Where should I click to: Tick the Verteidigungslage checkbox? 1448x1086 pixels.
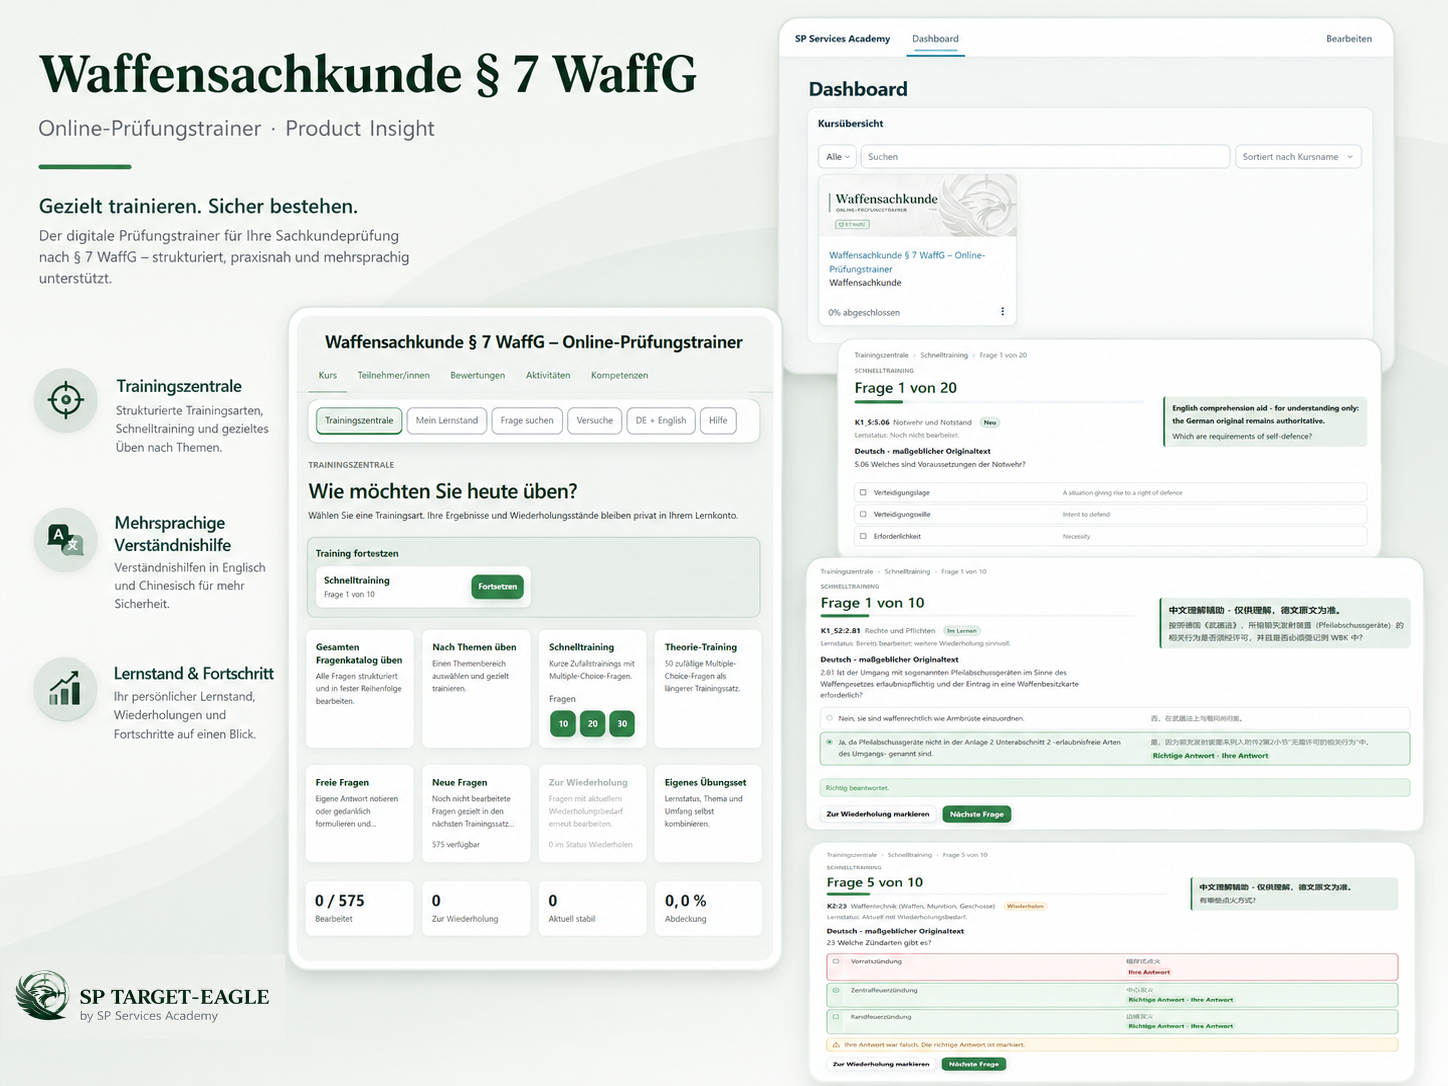(x=862, y=492)
